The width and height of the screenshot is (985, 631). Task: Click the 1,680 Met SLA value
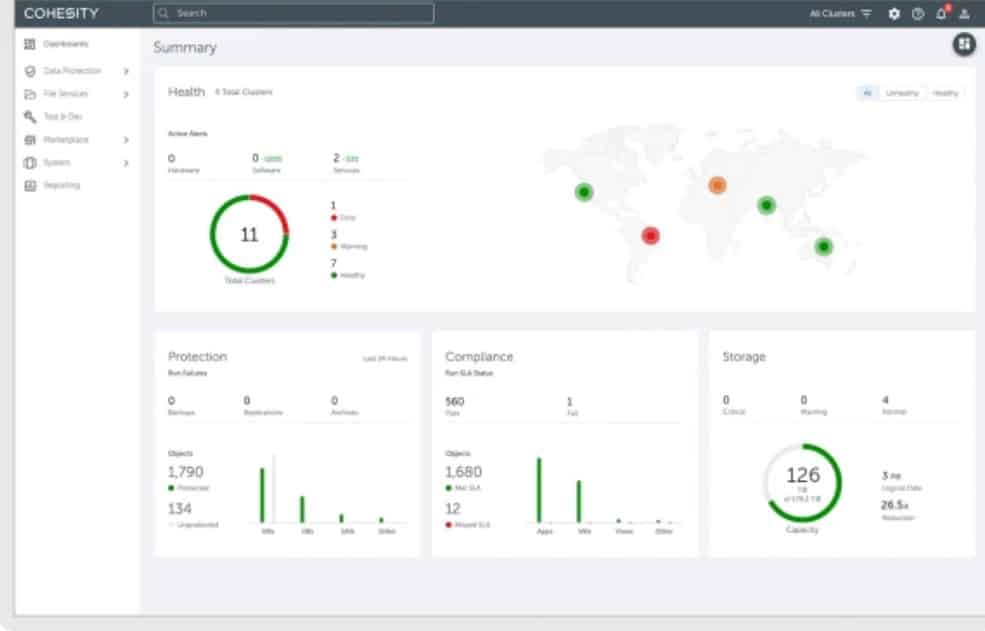pyautogui.click(x=464, y=472)
